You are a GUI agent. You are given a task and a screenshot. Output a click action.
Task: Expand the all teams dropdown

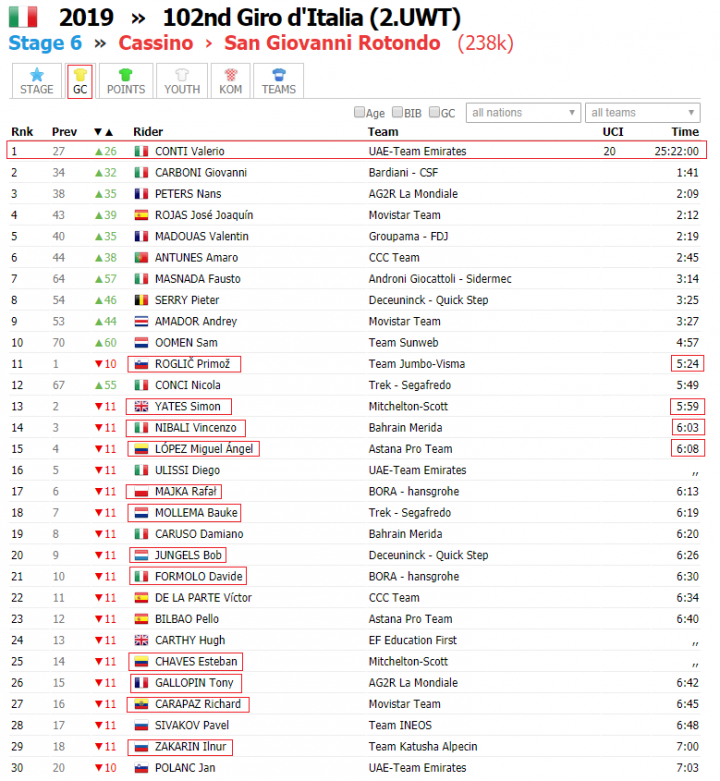[643, 113]
